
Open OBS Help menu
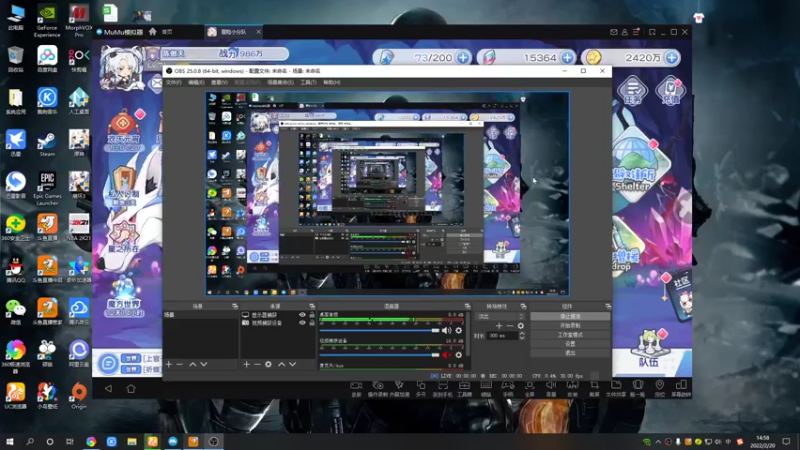(x=332, y=82)
